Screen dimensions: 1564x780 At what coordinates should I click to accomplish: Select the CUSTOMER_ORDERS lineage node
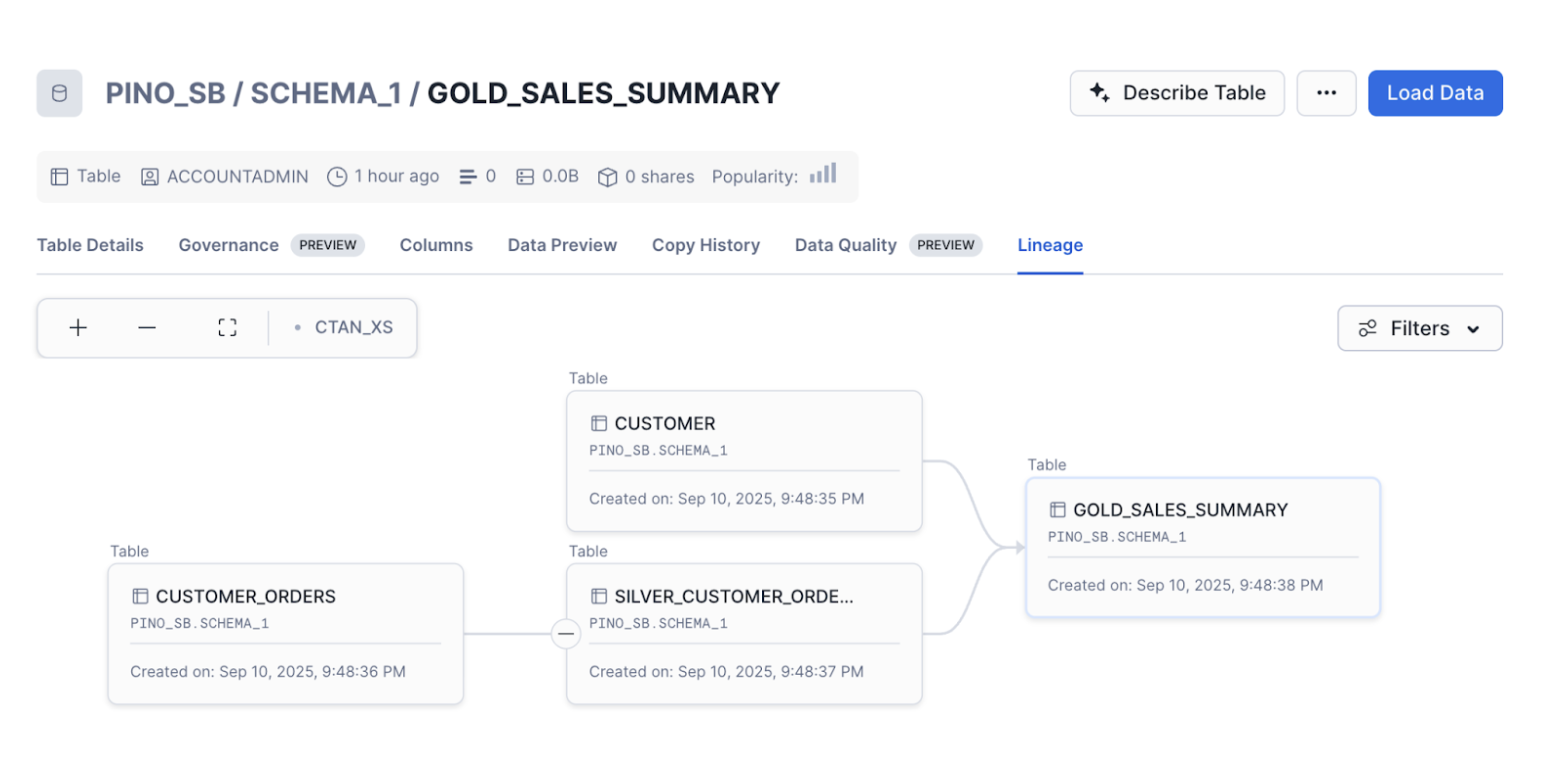point(285,634)
